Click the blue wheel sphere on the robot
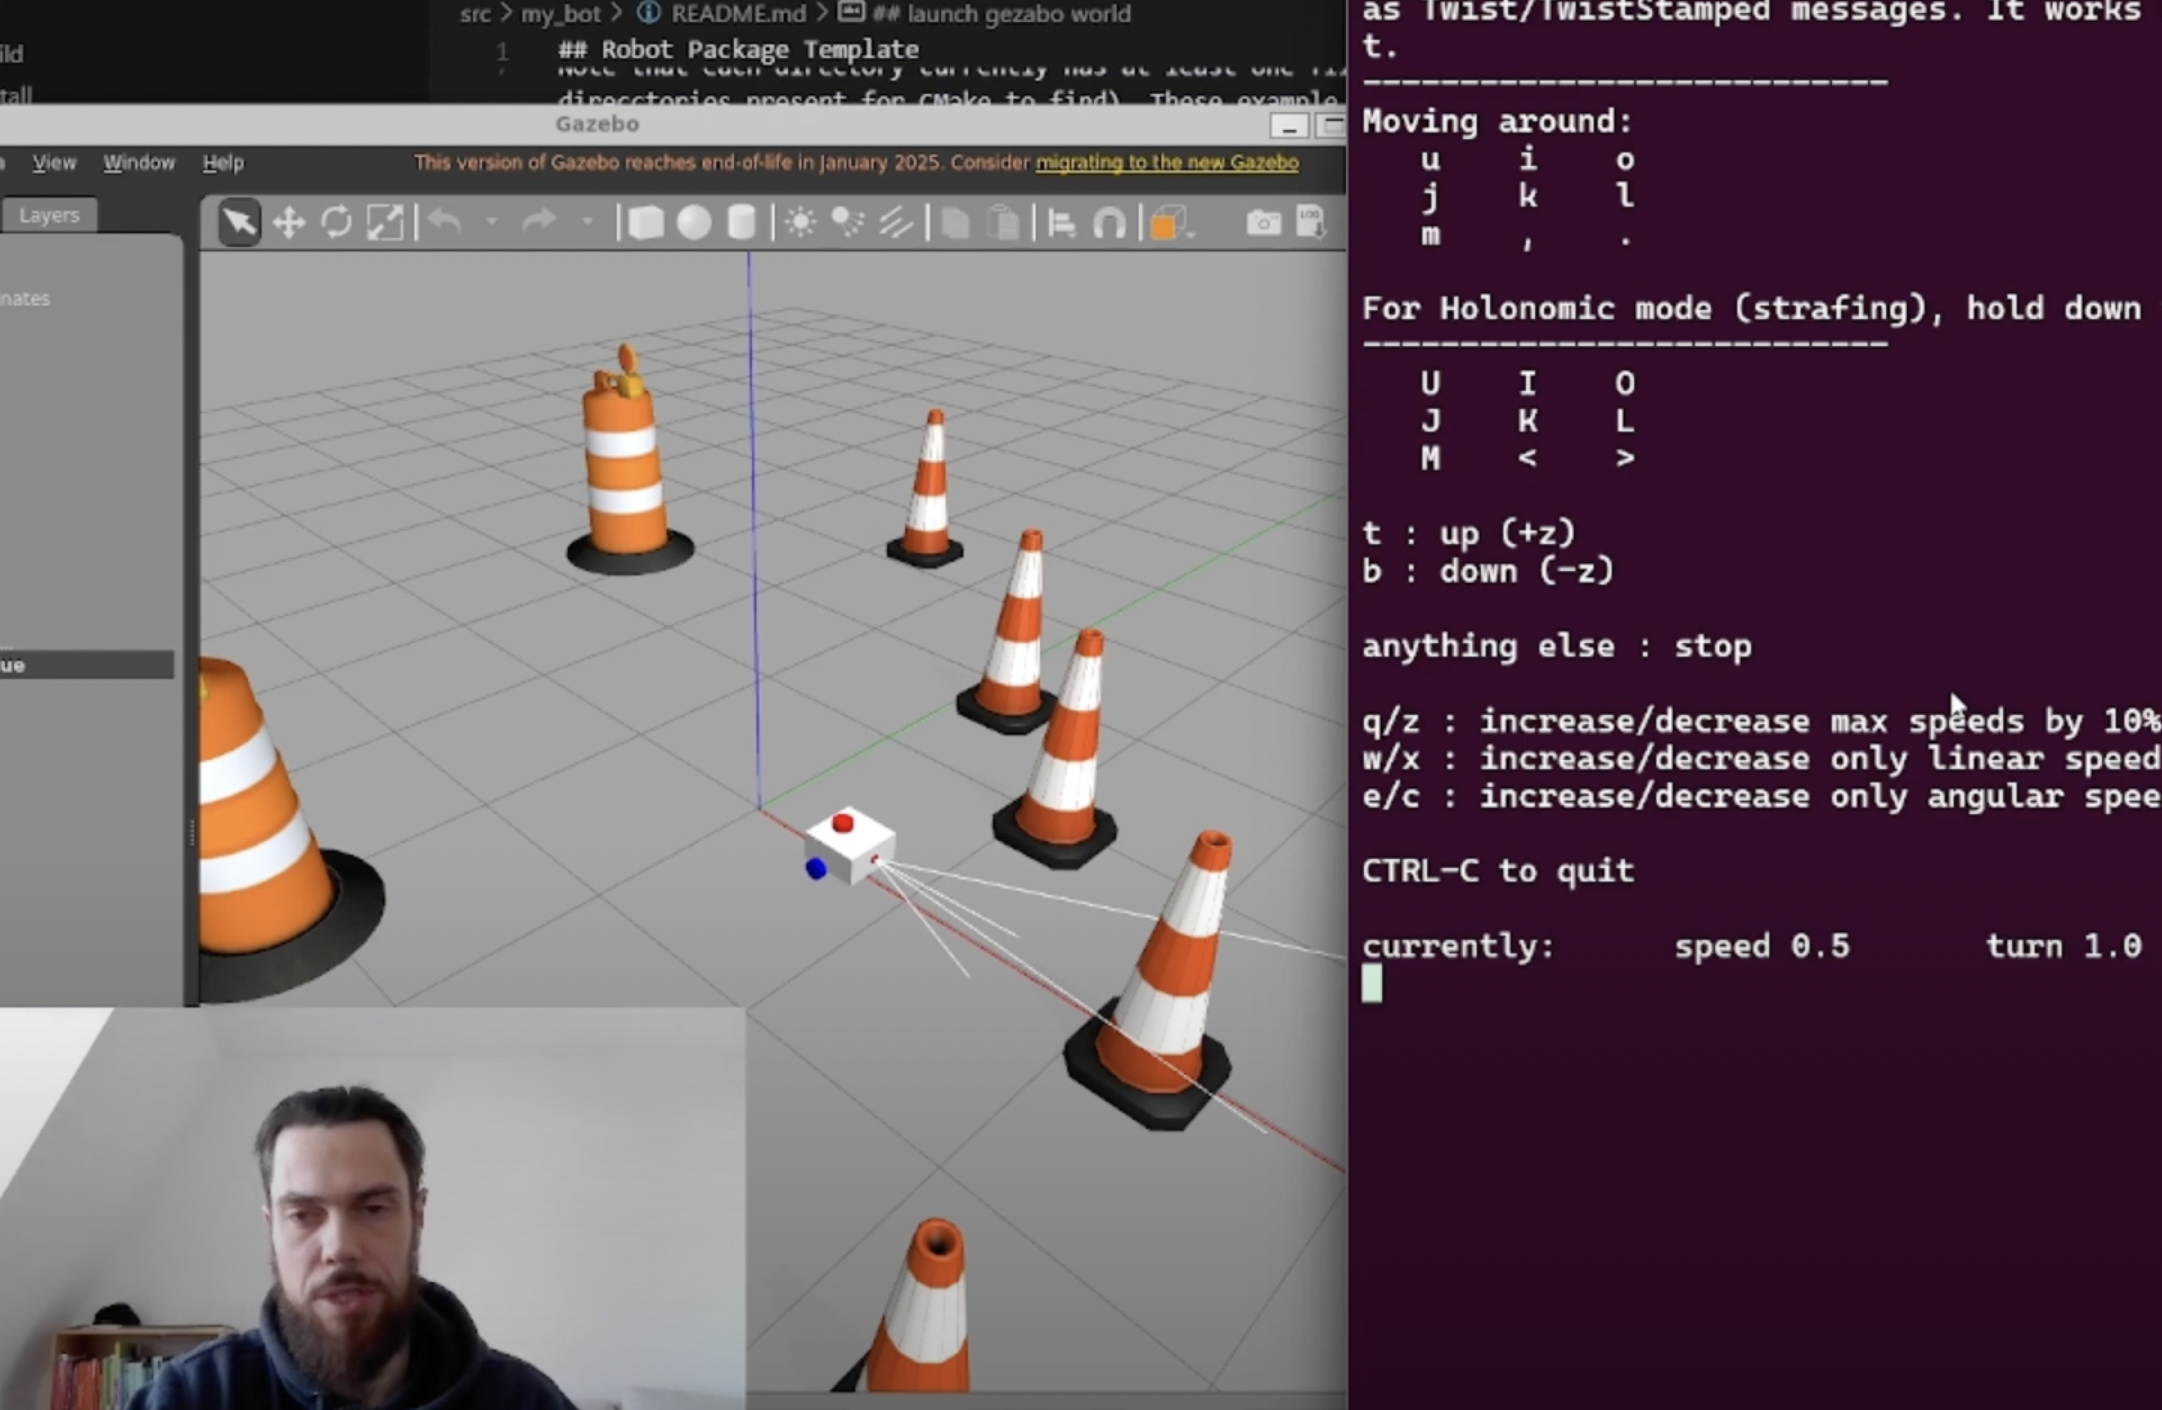 click(x=816, y=868)
